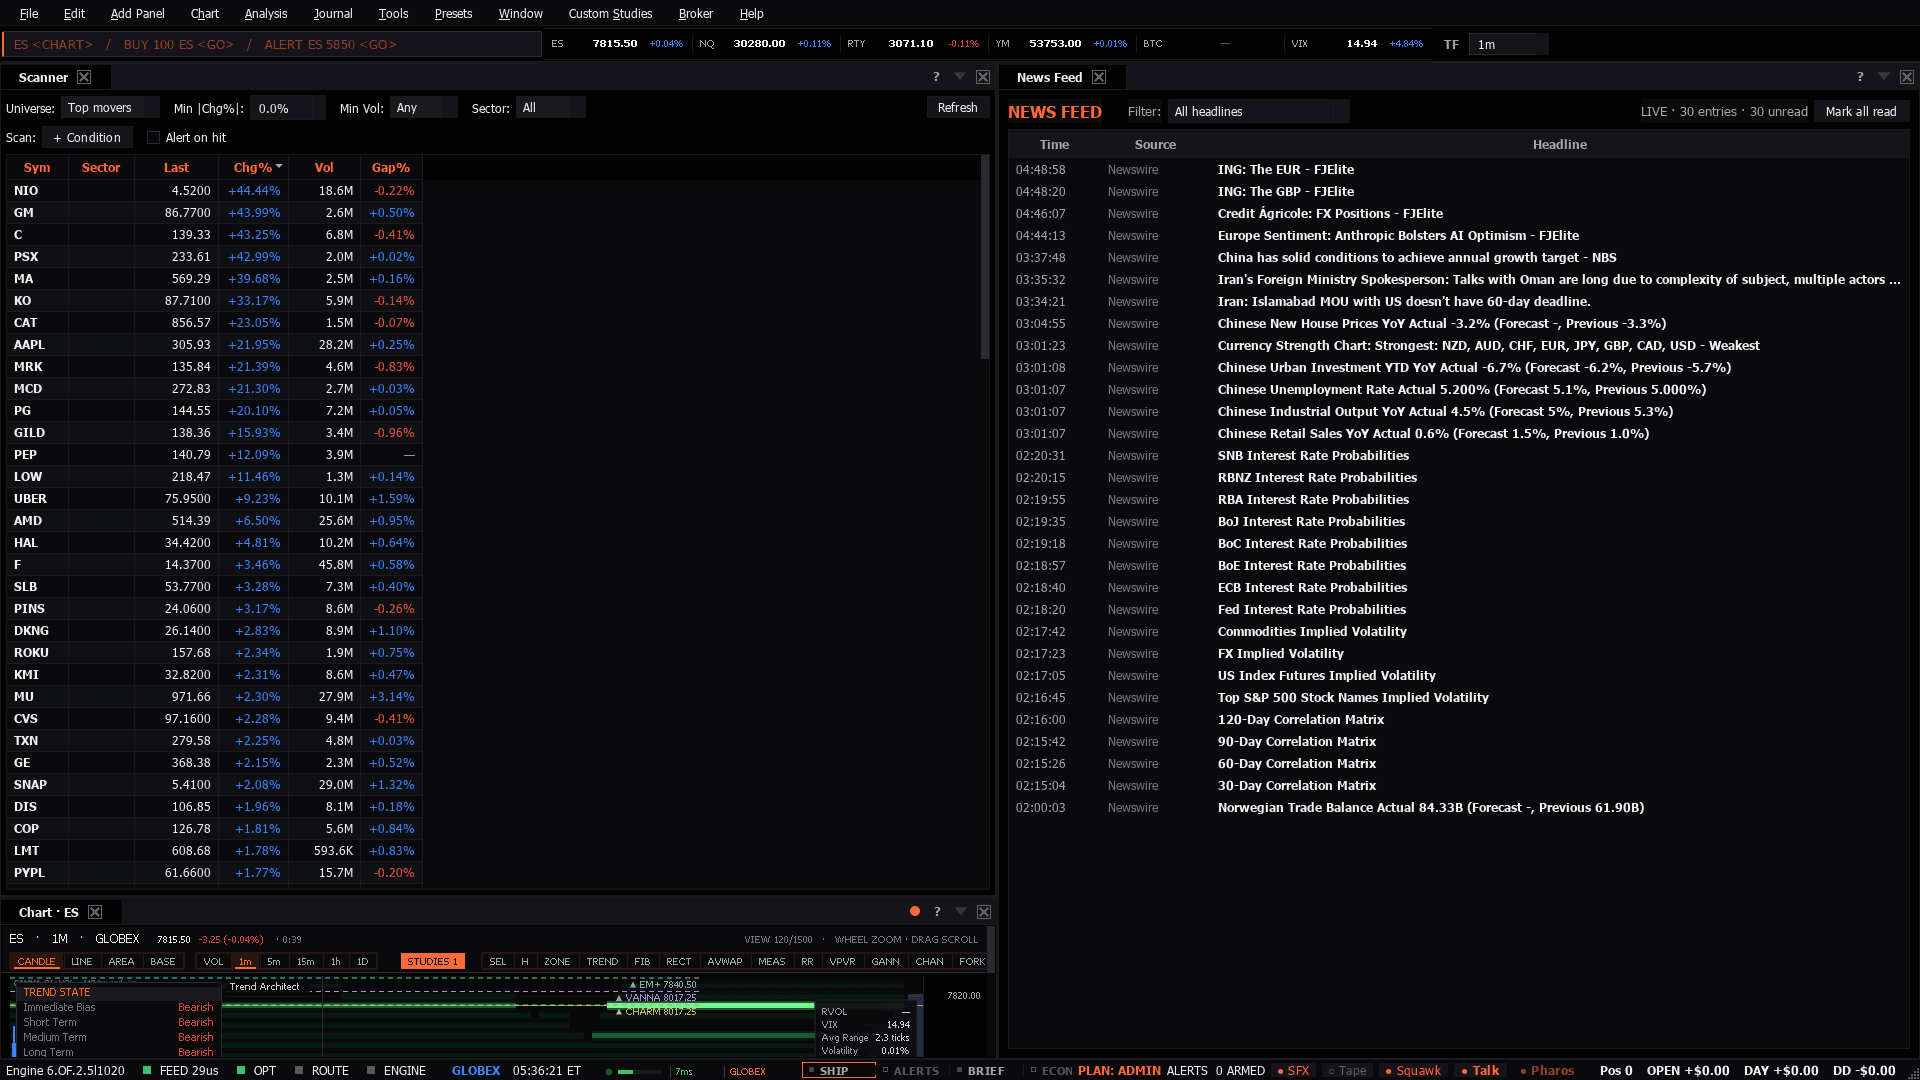Switch chart type to LINE
The image size is (1920, 1080).
tap(82, 961)
